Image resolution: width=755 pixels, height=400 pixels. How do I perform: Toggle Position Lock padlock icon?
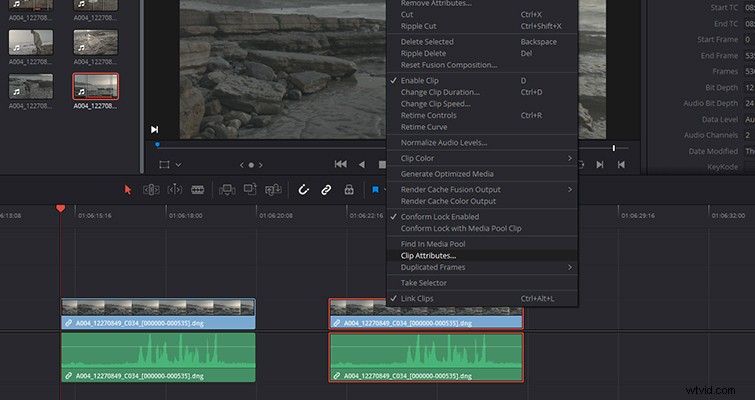click(x=349, y=190)
